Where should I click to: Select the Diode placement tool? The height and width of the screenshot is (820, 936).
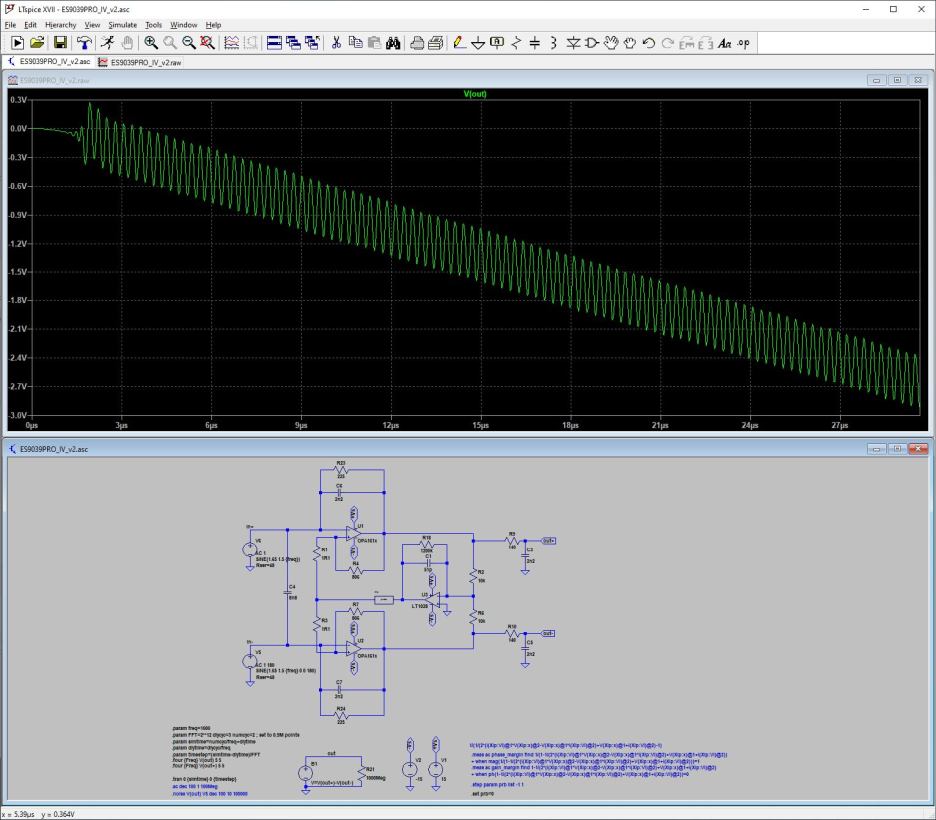tap(573, 43)
